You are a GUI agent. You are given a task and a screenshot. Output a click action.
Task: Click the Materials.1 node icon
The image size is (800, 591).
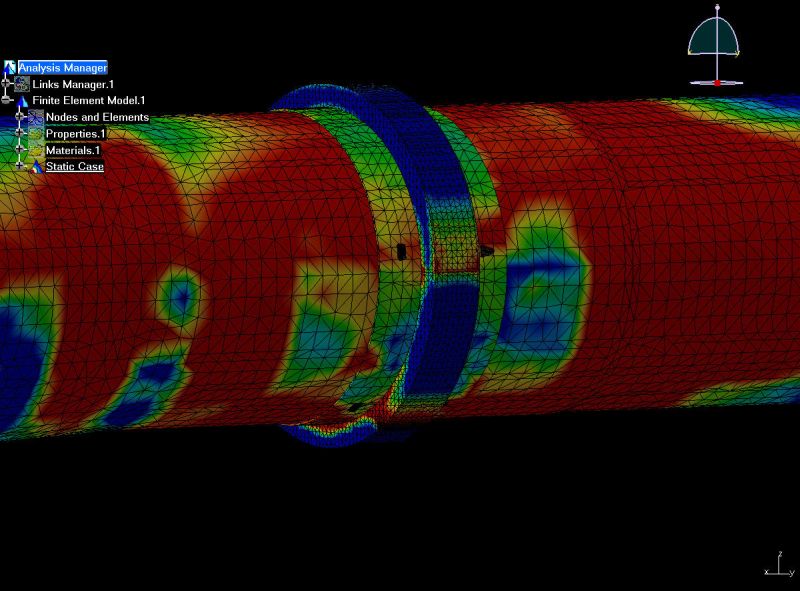pyautogui.click(x=36, y=150)
